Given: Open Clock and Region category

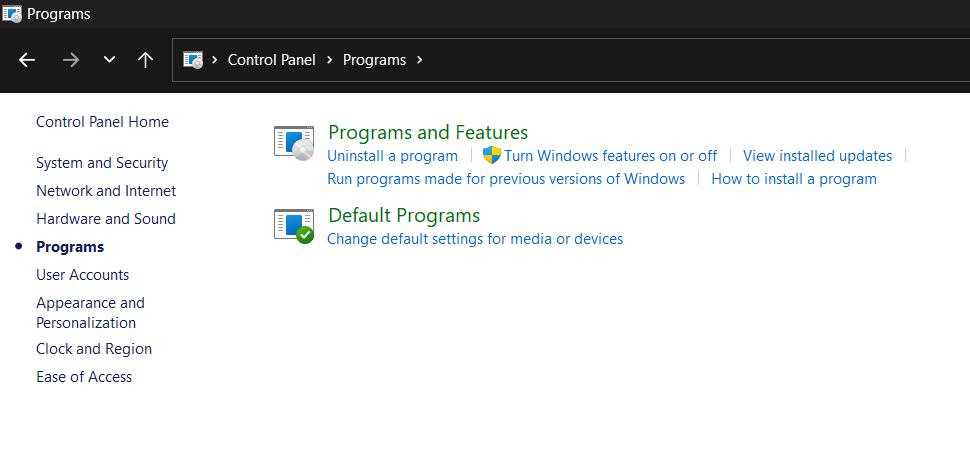Looking at the screenshot, I should (94, 349).
